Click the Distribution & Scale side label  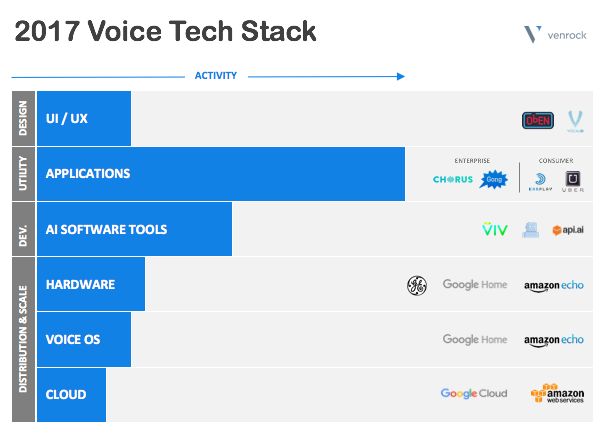(22, 339)
